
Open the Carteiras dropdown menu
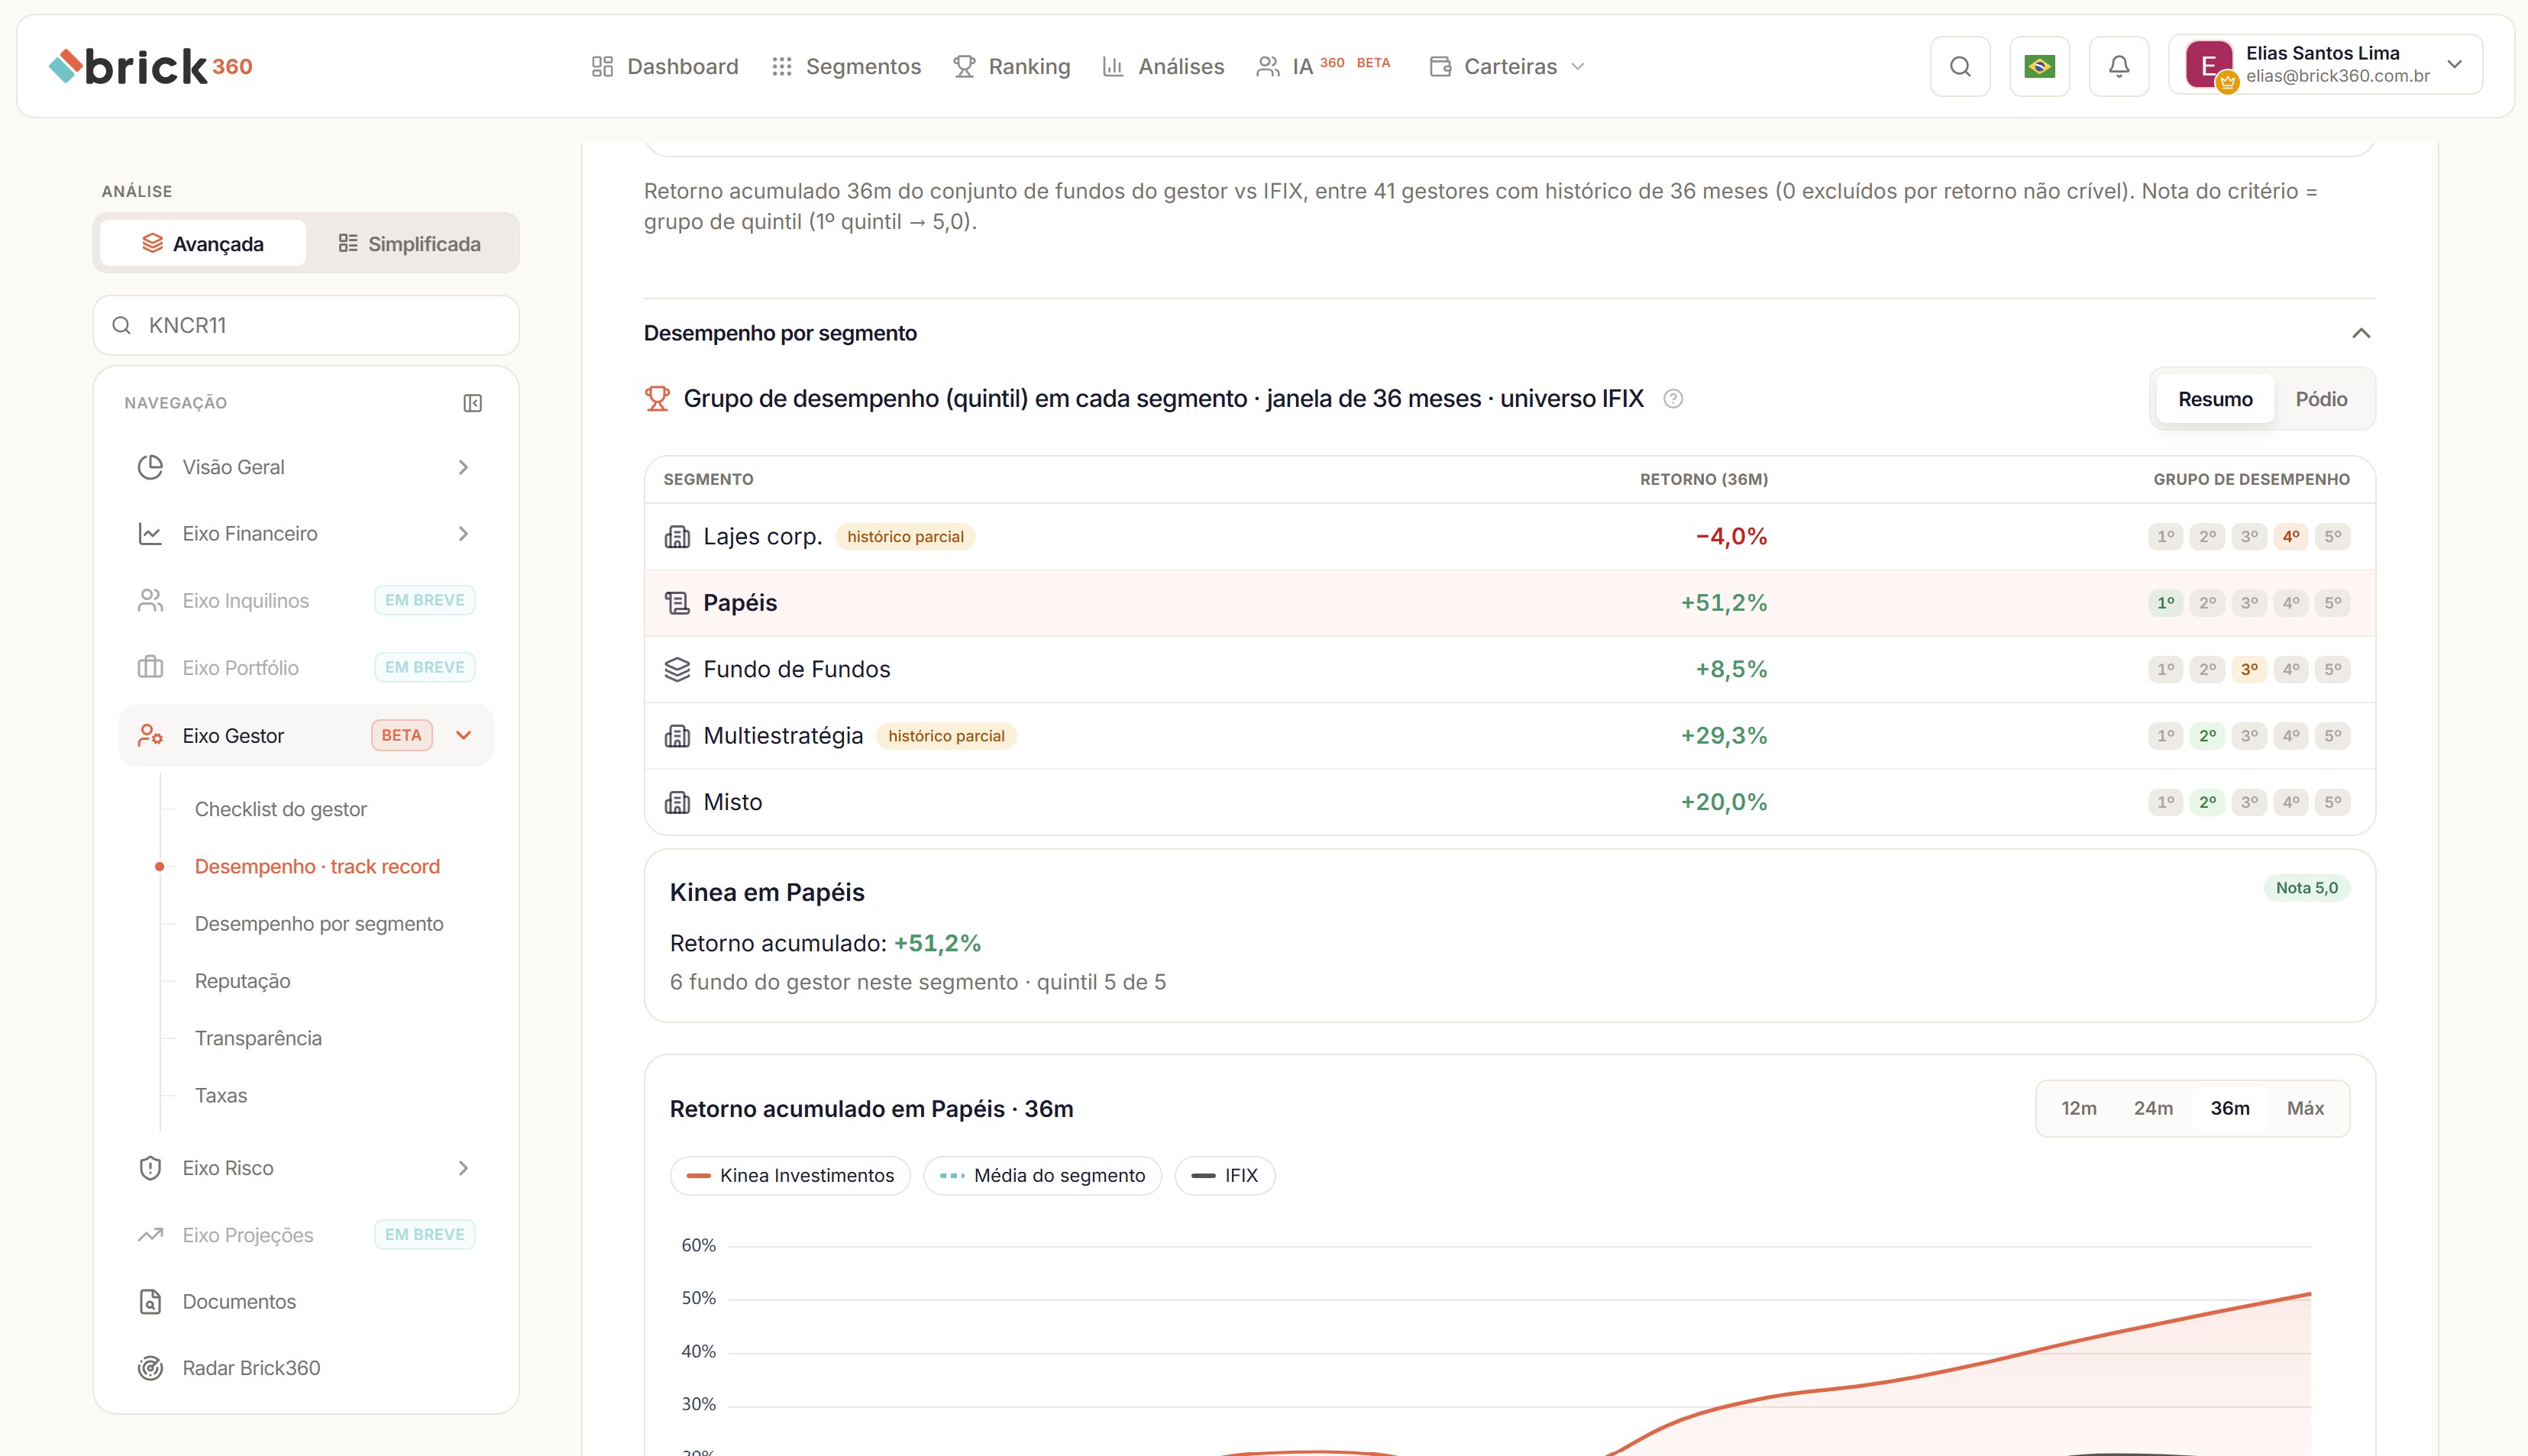pos(1507,66)
